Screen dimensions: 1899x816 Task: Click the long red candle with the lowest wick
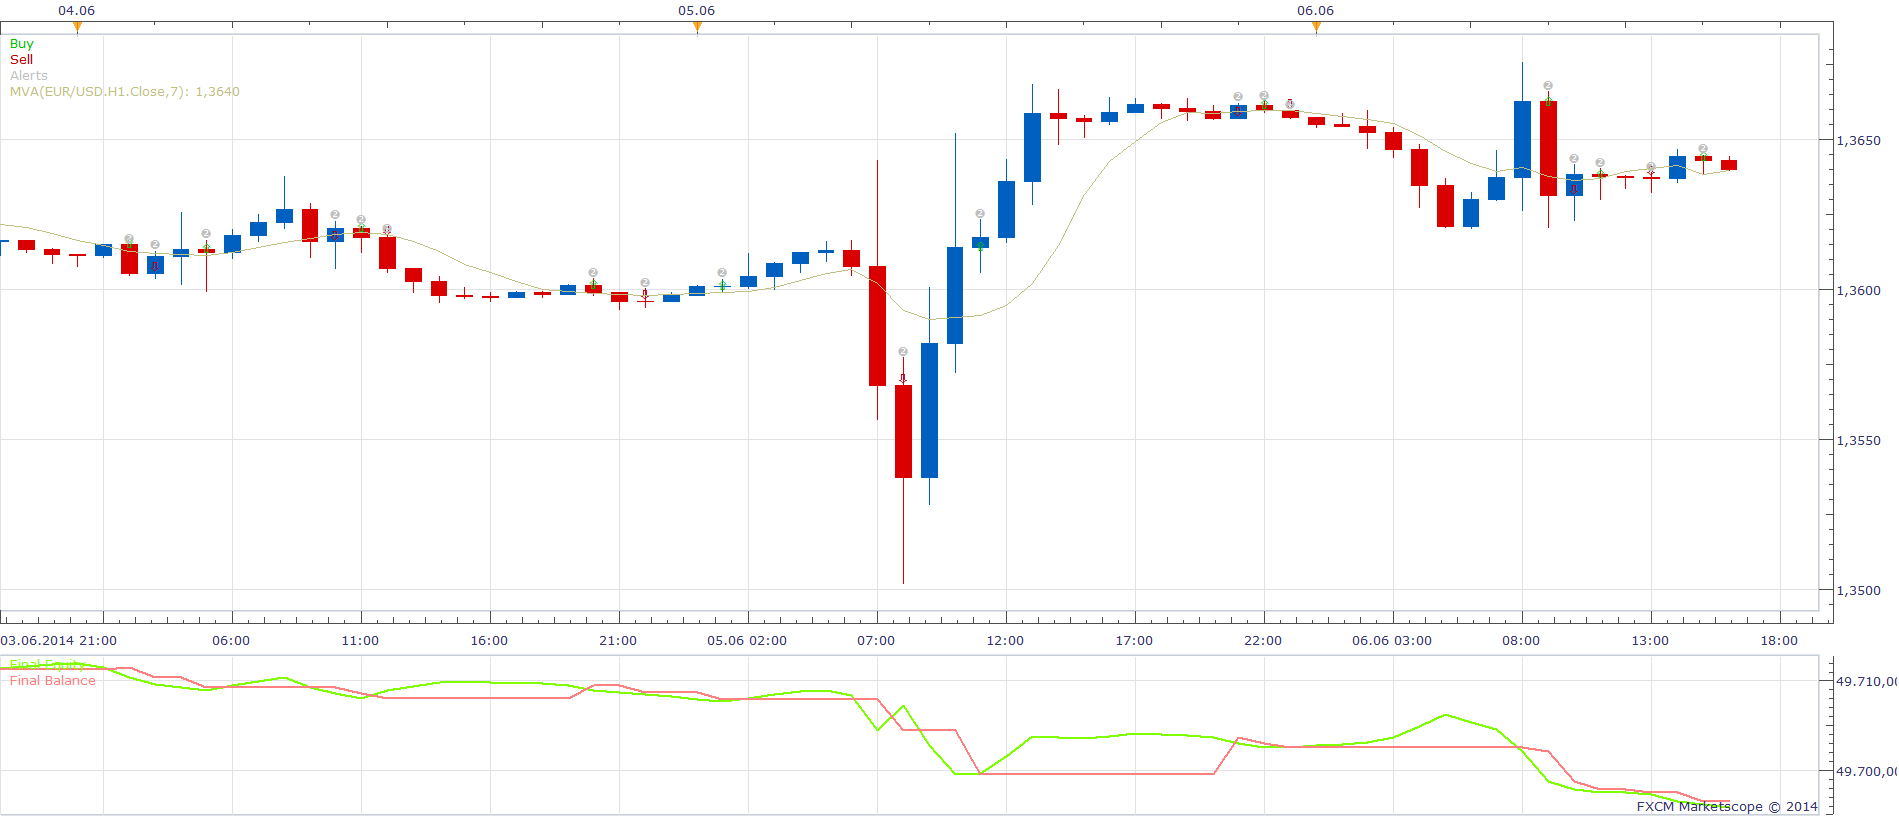pyautogui.click(x=903, y=432)
